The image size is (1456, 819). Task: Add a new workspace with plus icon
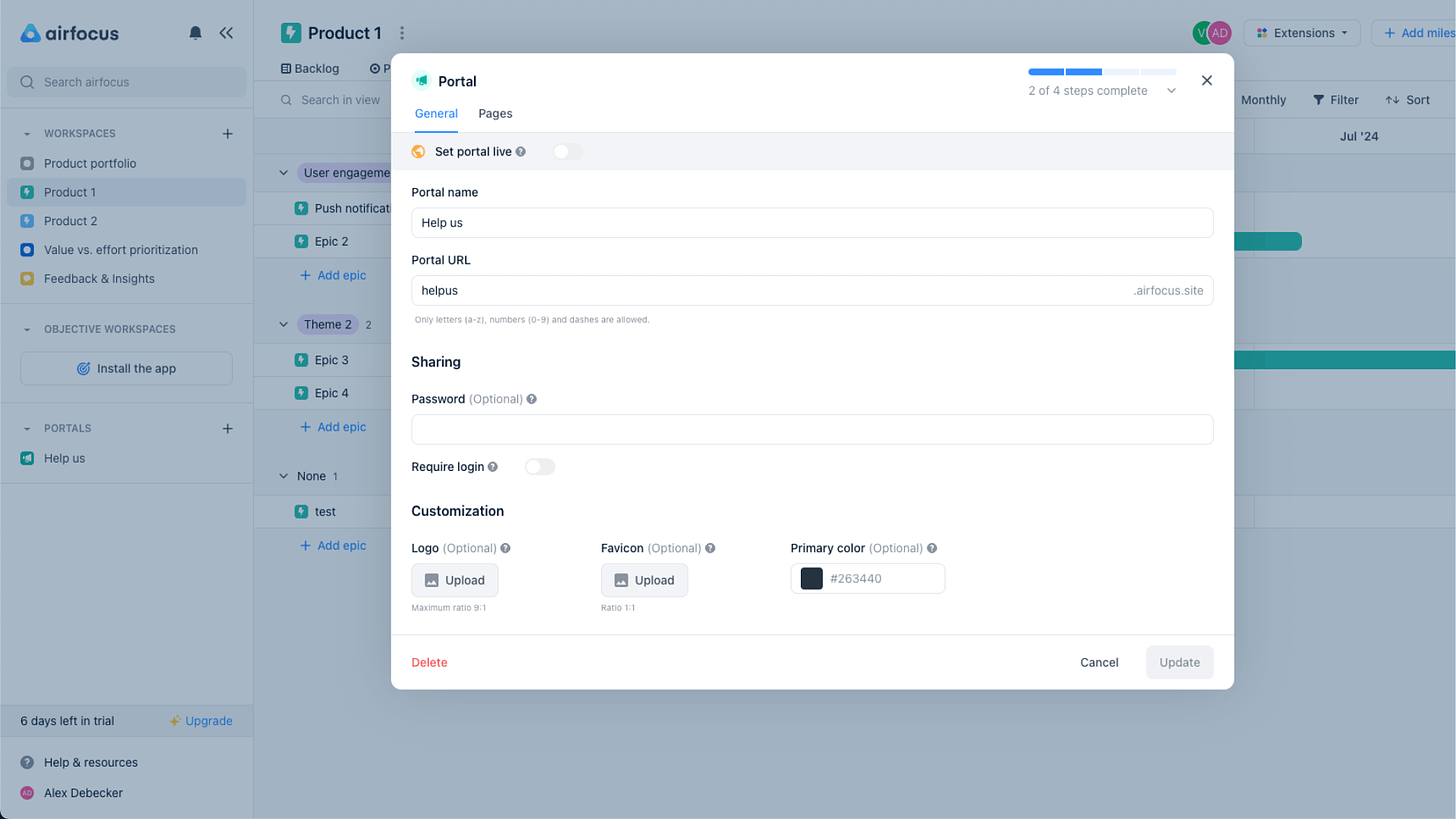[227, 133]
